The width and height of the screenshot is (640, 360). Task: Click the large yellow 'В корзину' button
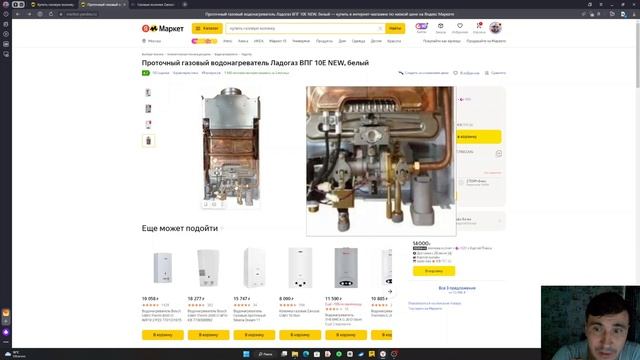(479, 137)
